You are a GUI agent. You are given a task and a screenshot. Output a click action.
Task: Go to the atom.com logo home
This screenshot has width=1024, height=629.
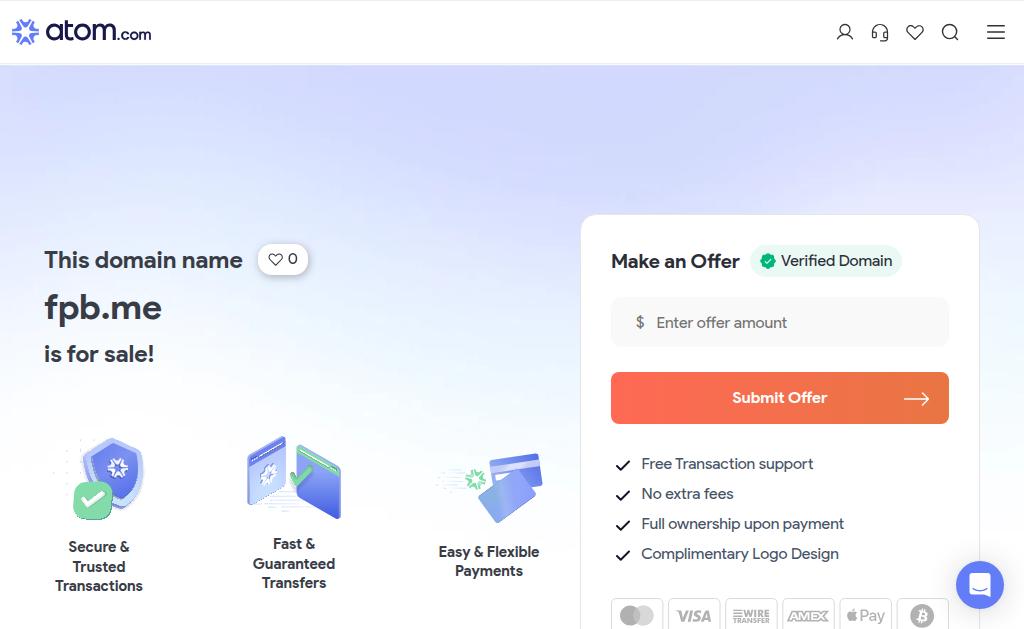82,31
